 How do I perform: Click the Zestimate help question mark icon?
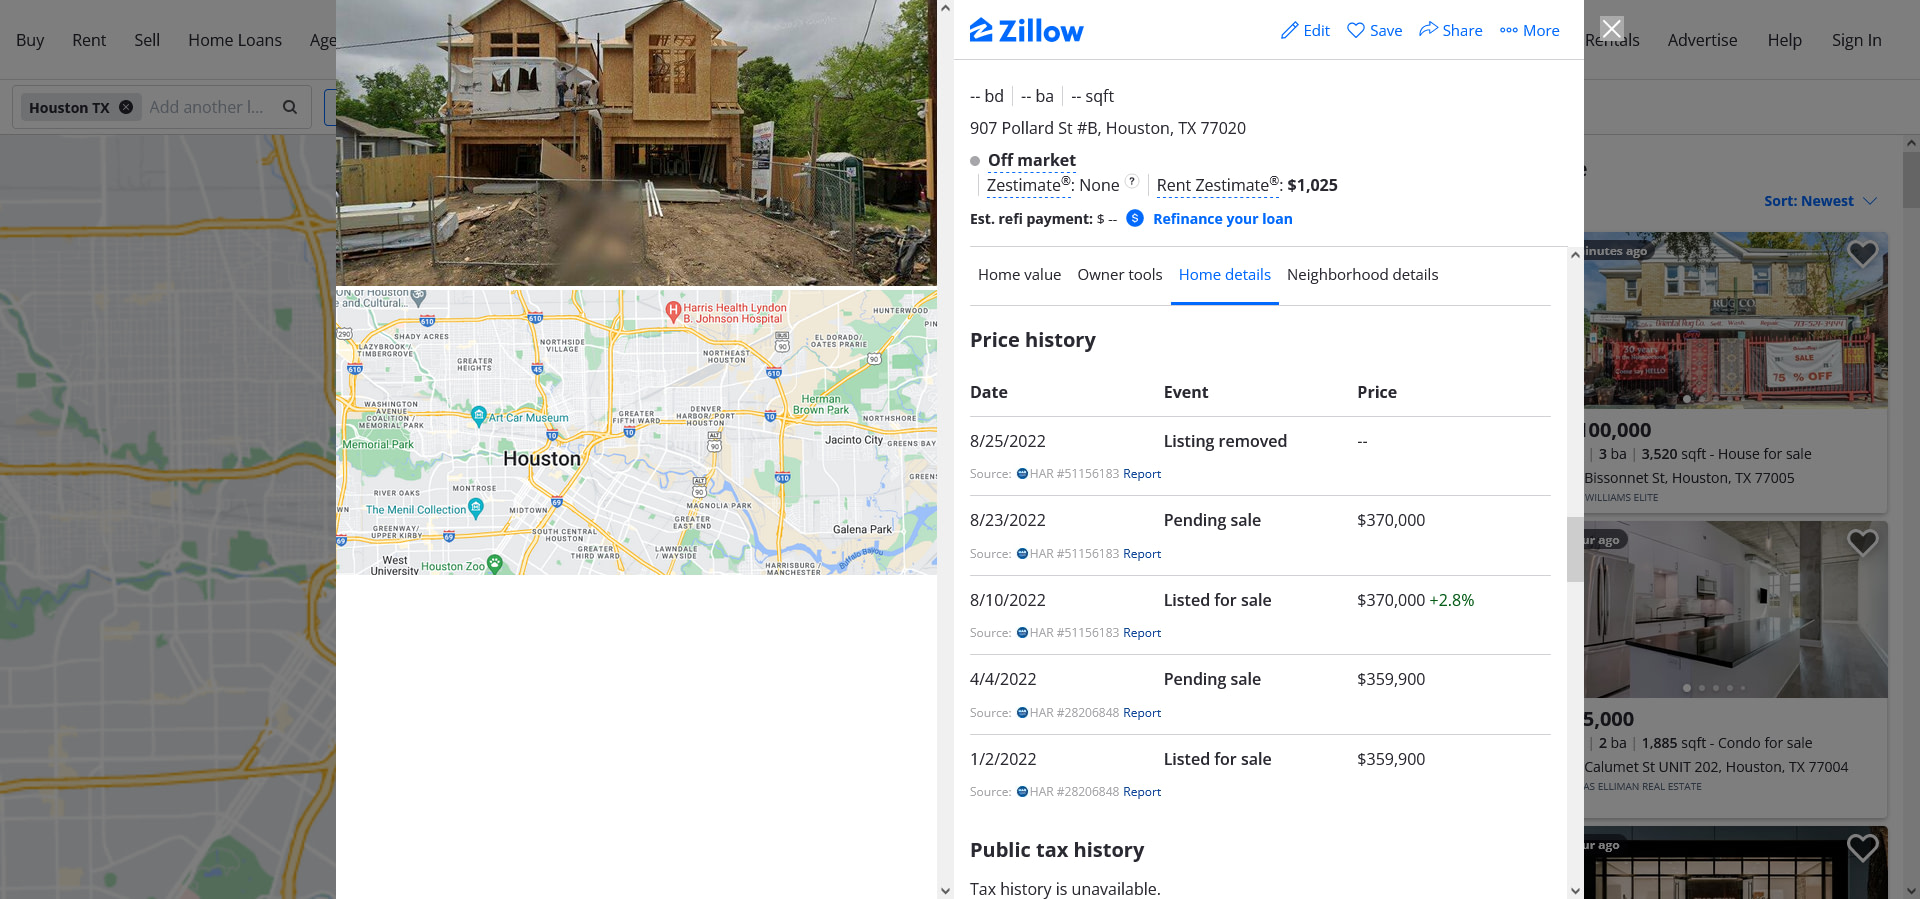[x=1132, y=181]
